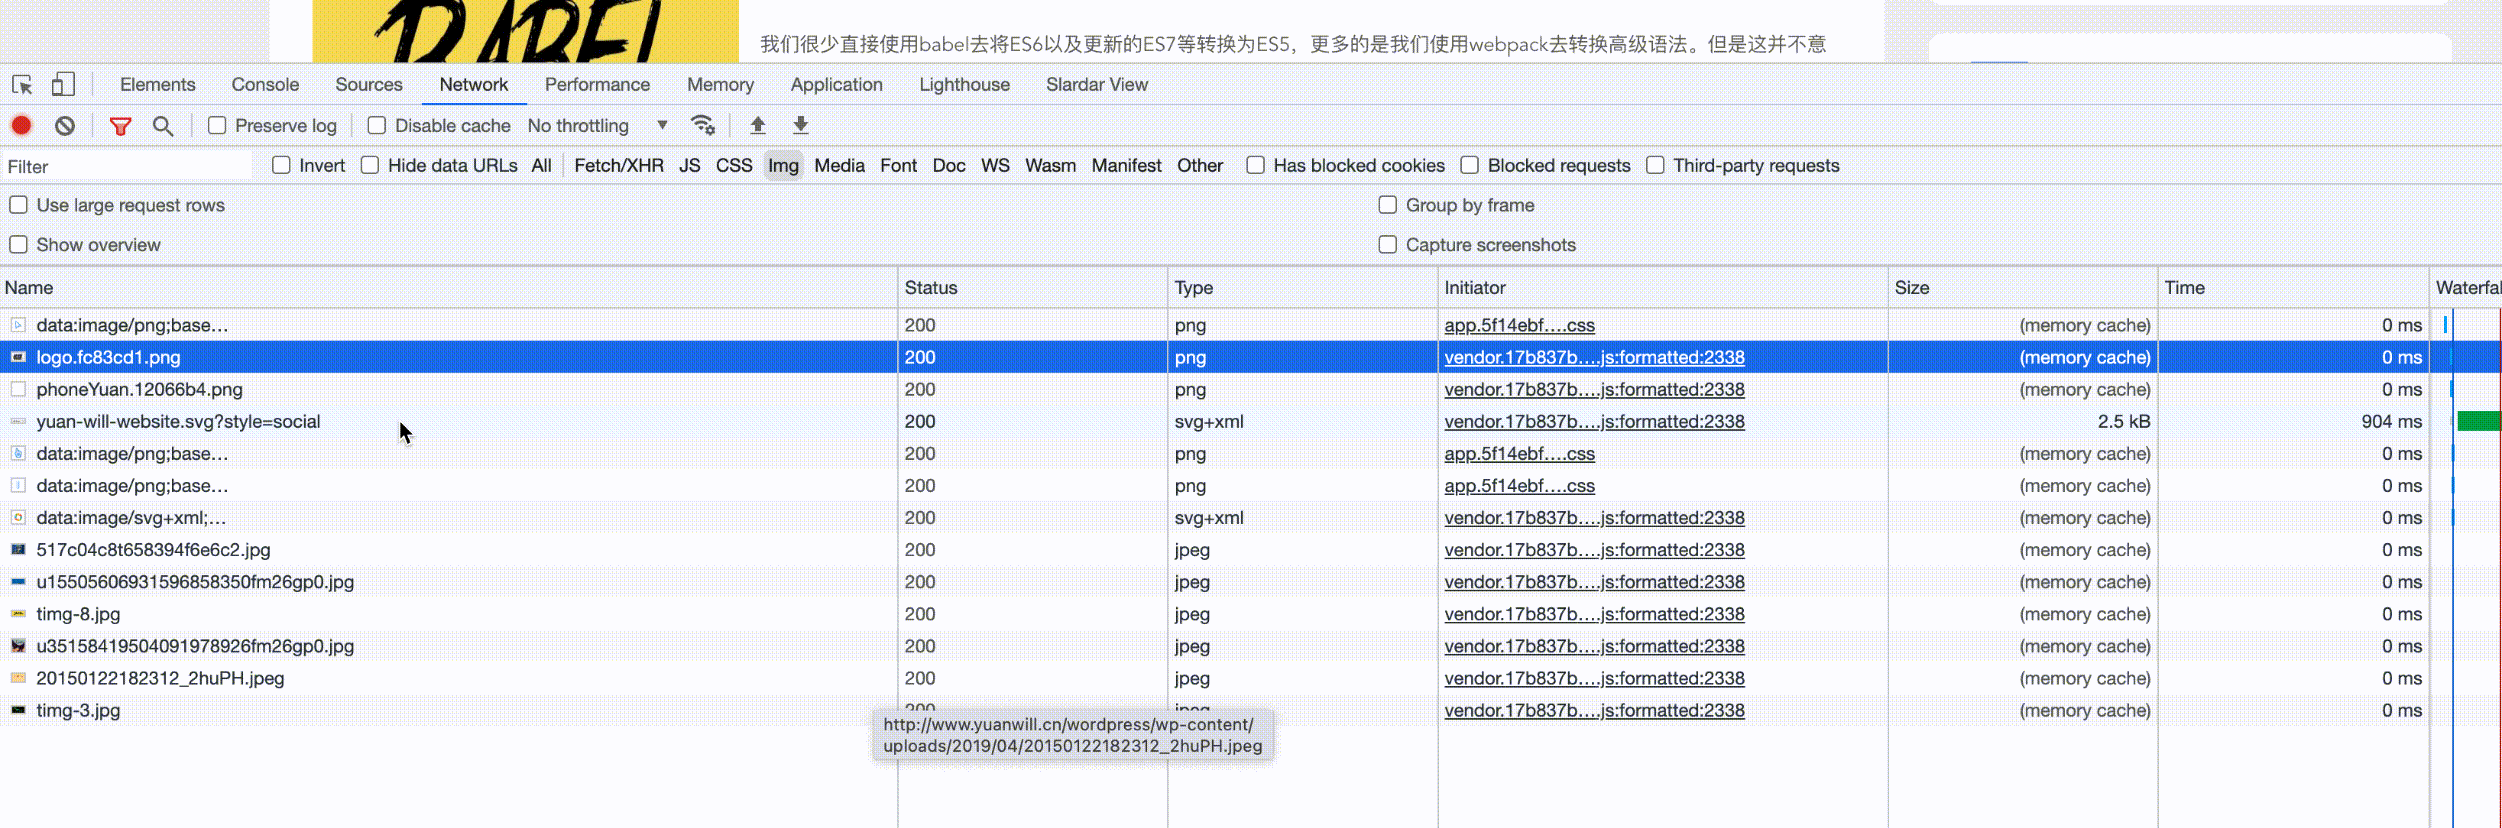
Task: Check Has blocked cookies
Action: 1255,165
